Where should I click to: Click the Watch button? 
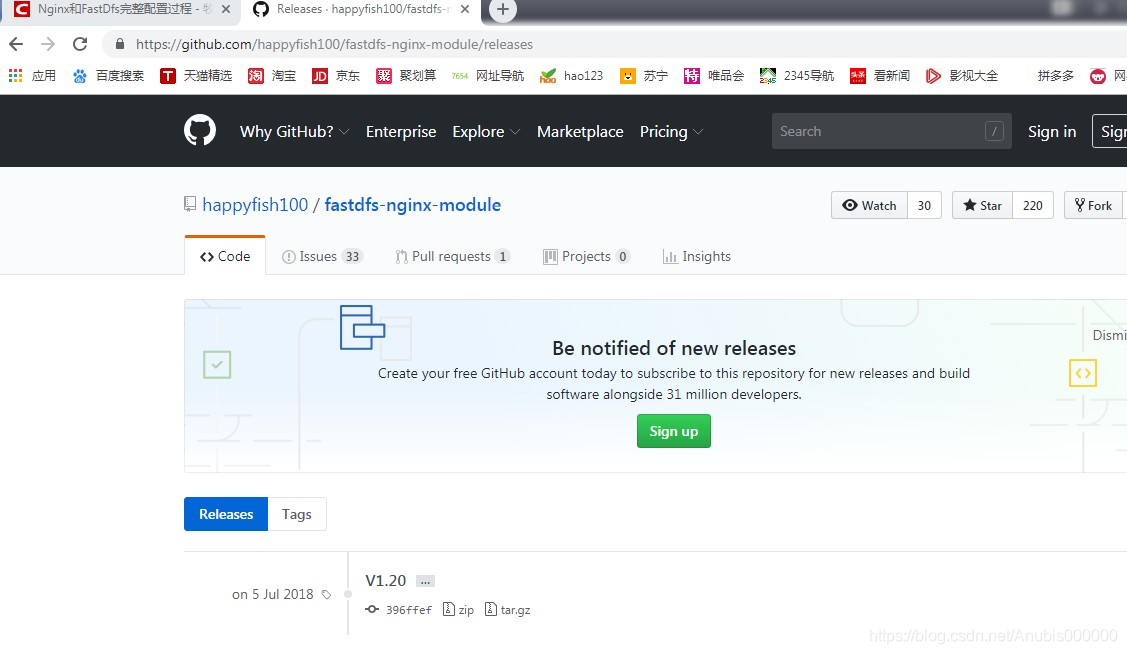click(870, 206)
